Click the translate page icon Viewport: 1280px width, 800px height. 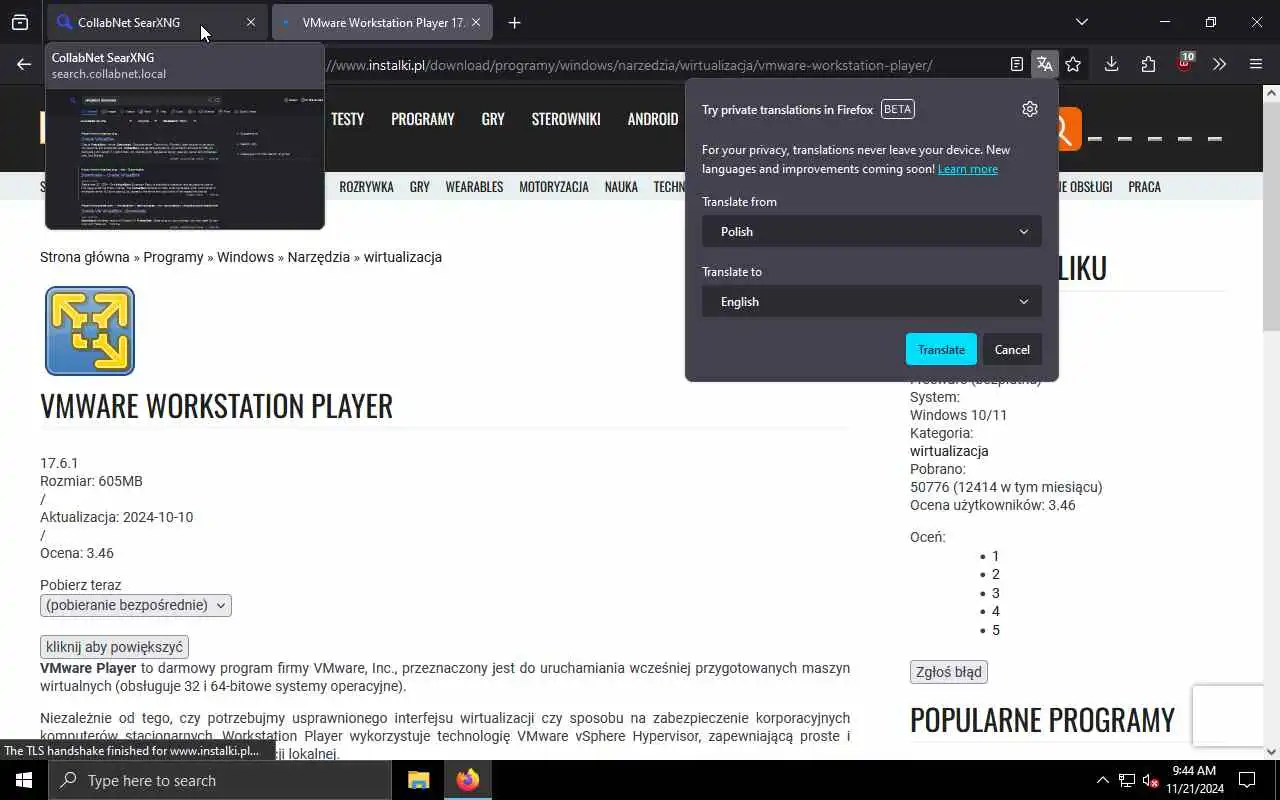point(1044,64)
